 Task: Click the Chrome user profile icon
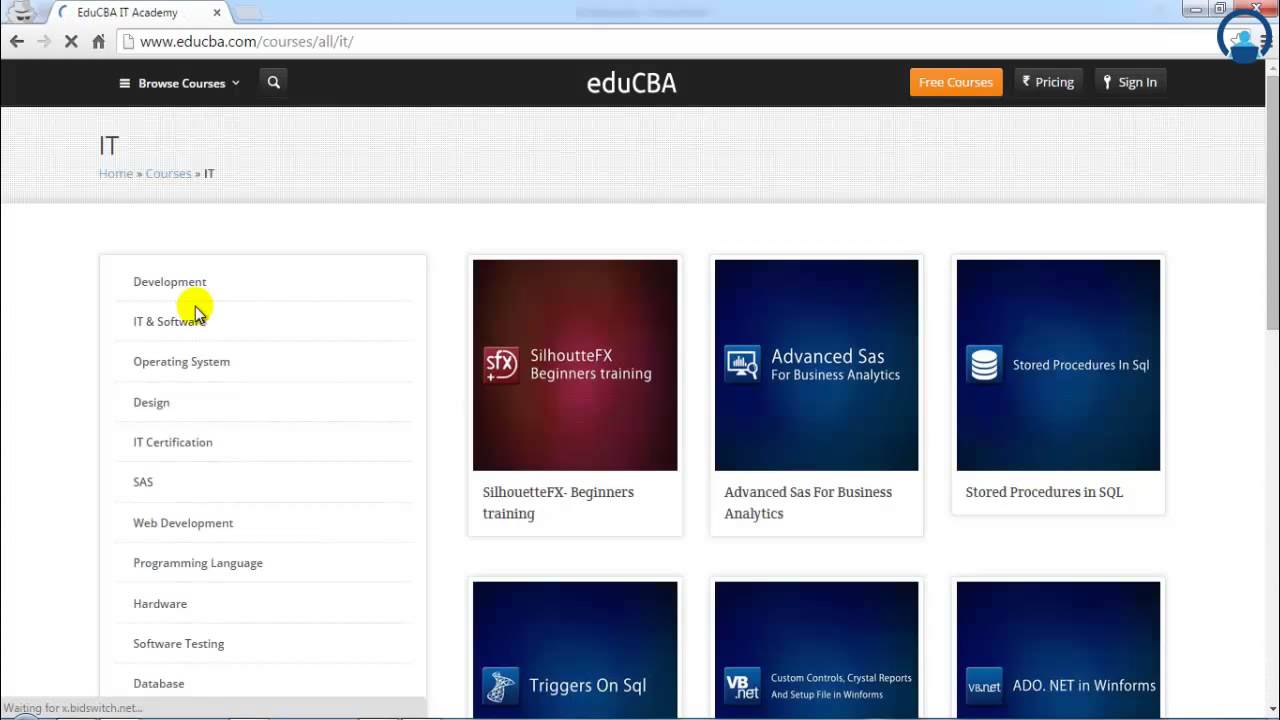coord(21,12)
